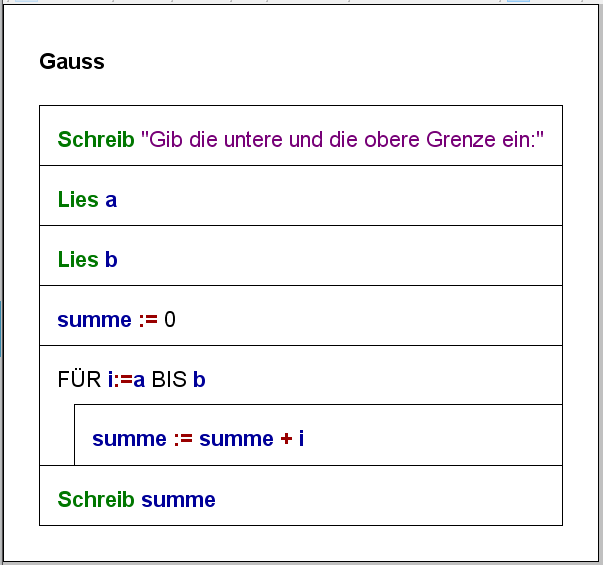Click the ':=' operator in 'summe := 0'
The image size is (603, 565).
click(x=148, y=320)
